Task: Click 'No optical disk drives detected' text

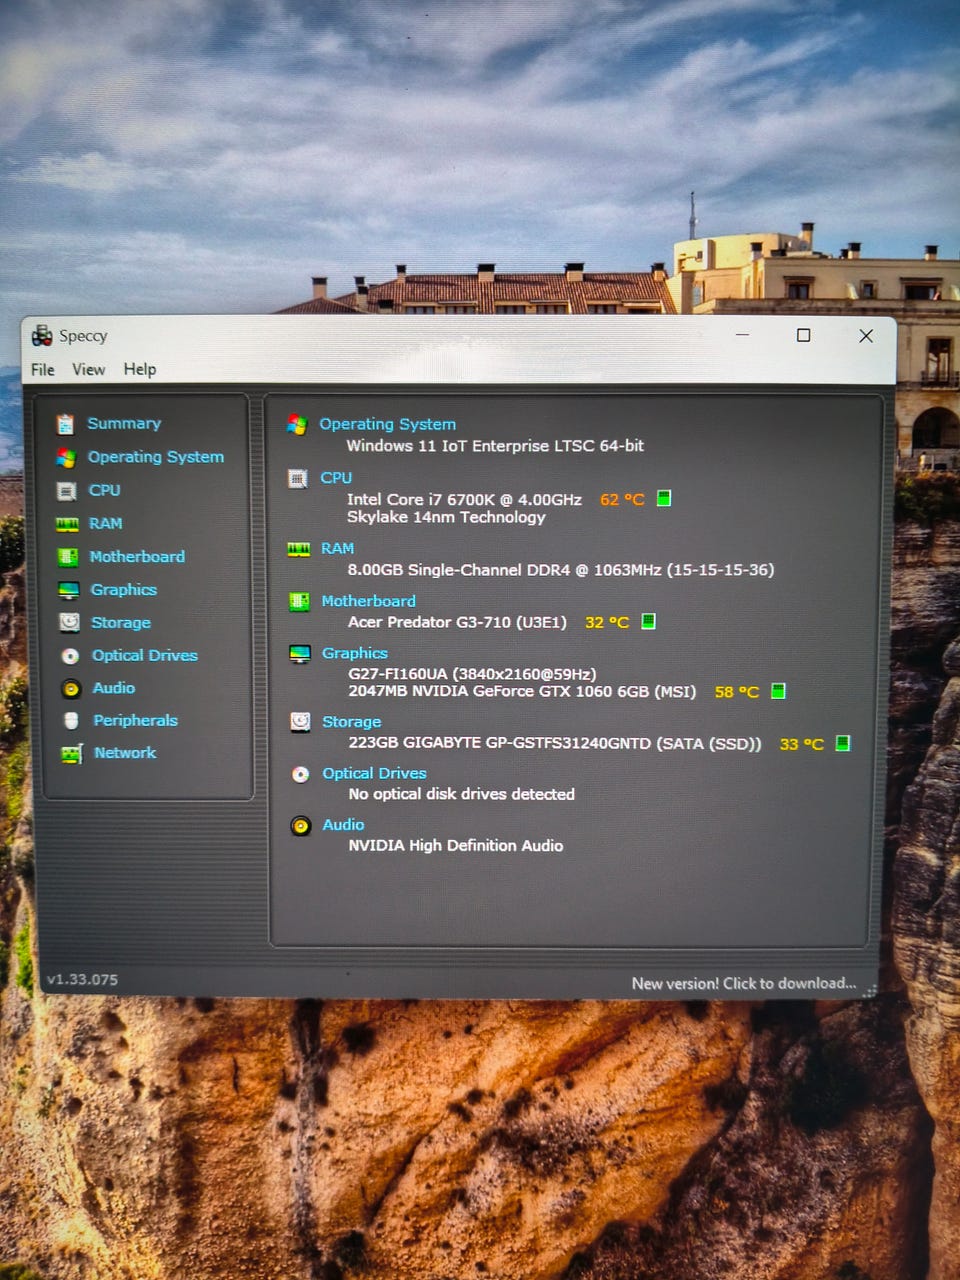Action: point(462,794)
